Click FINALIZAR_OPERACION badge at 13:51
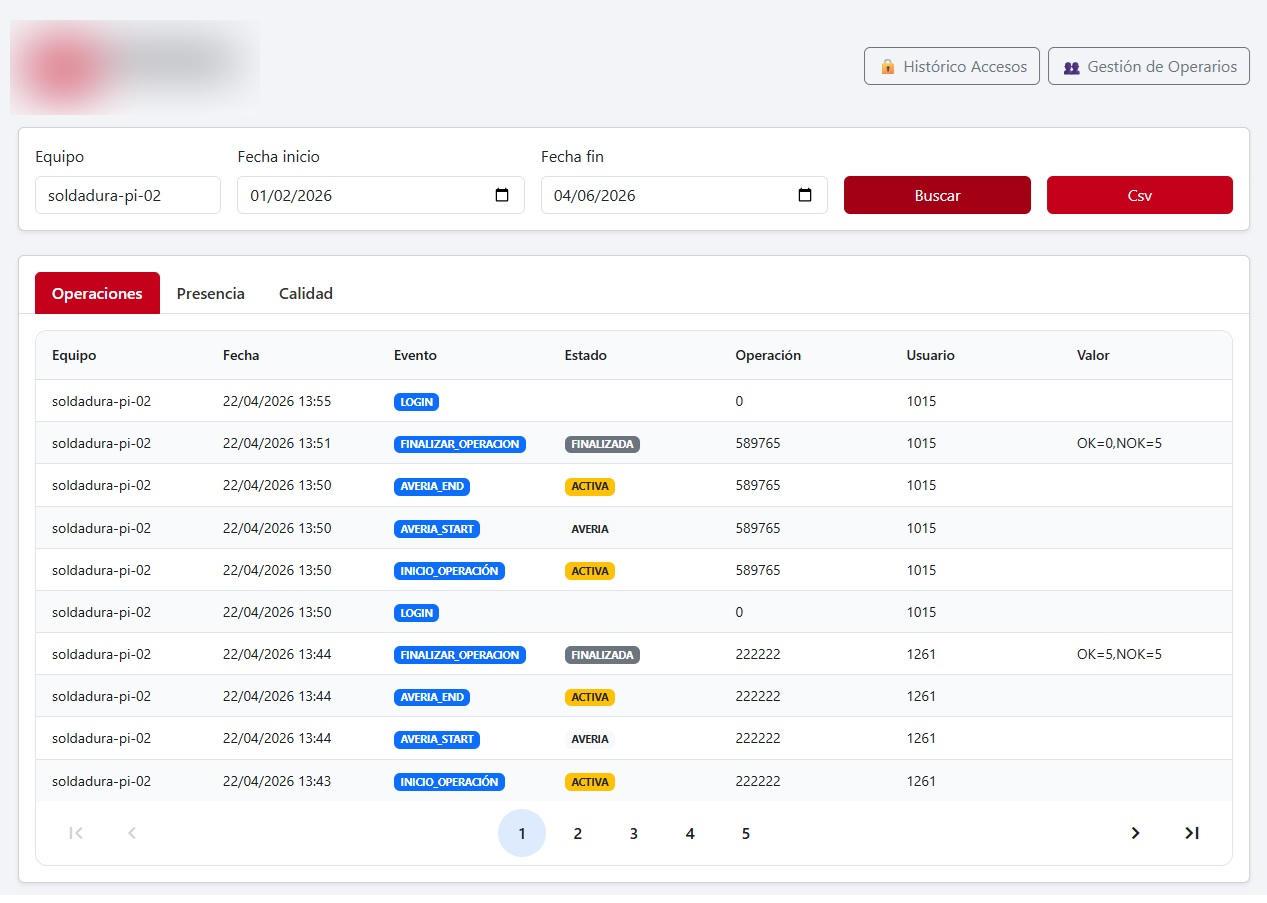1267x903 pixels. click(x=460, y=444)
